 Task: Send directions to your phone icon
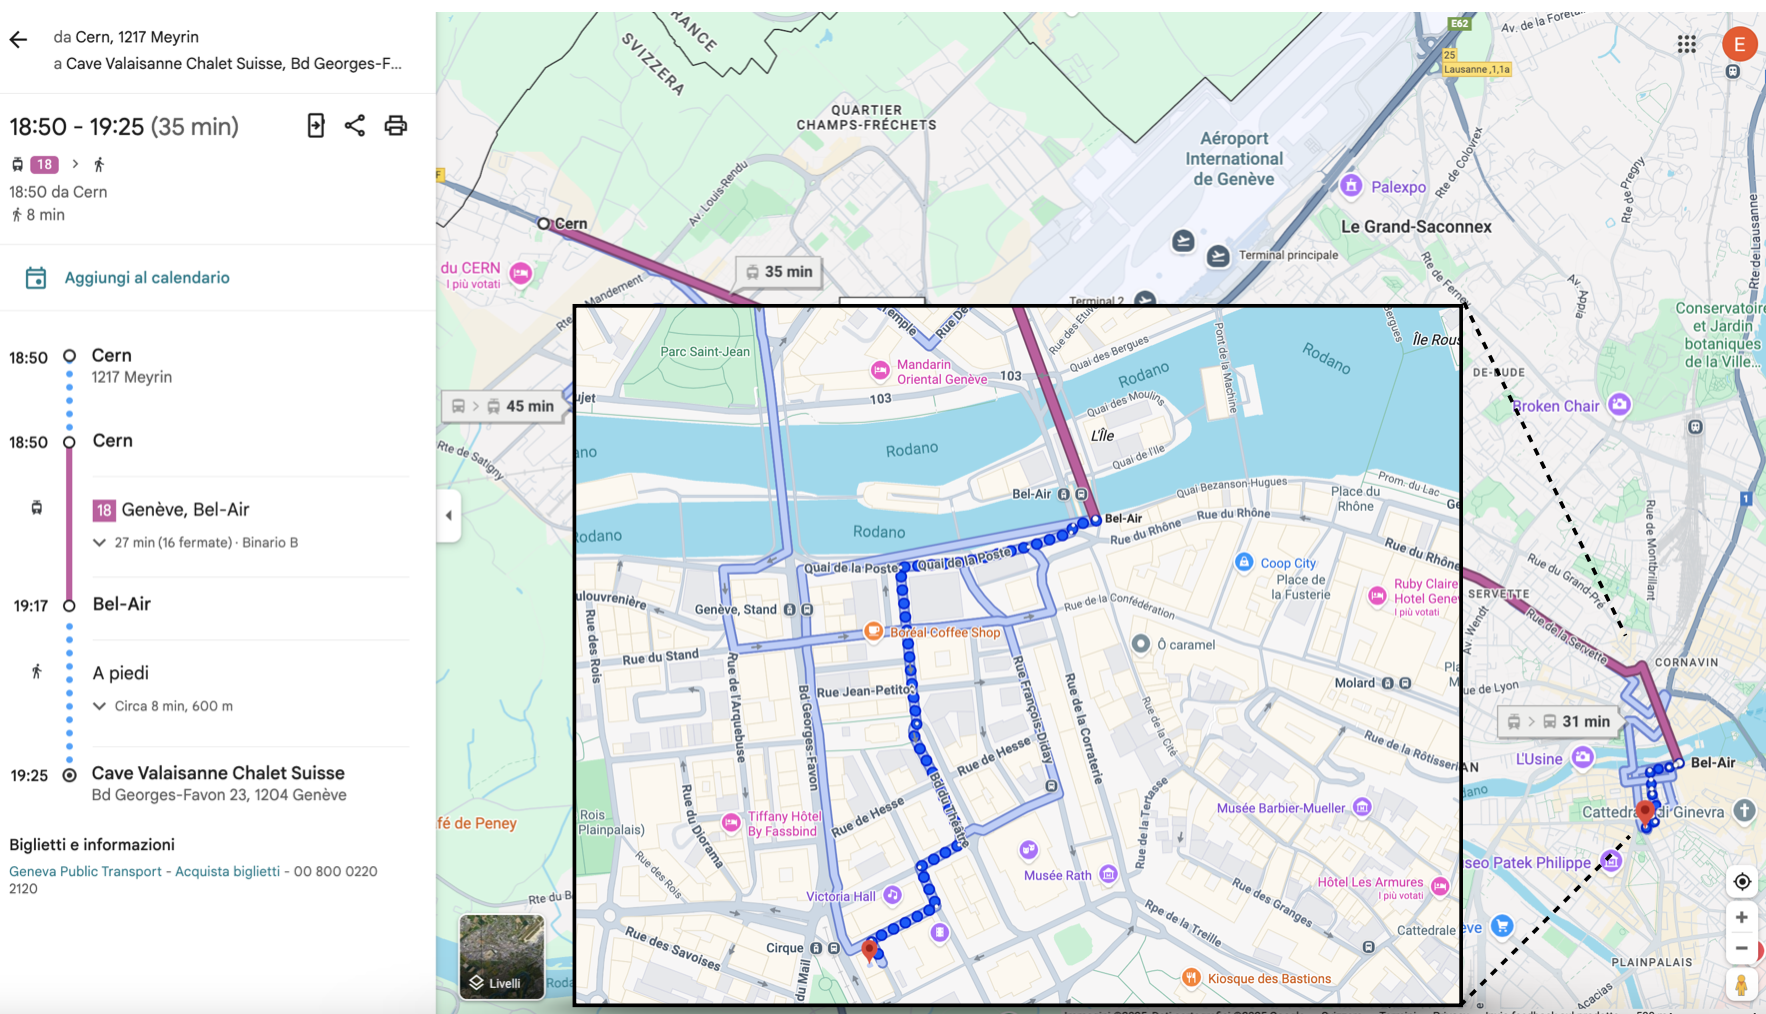(316, 125)
